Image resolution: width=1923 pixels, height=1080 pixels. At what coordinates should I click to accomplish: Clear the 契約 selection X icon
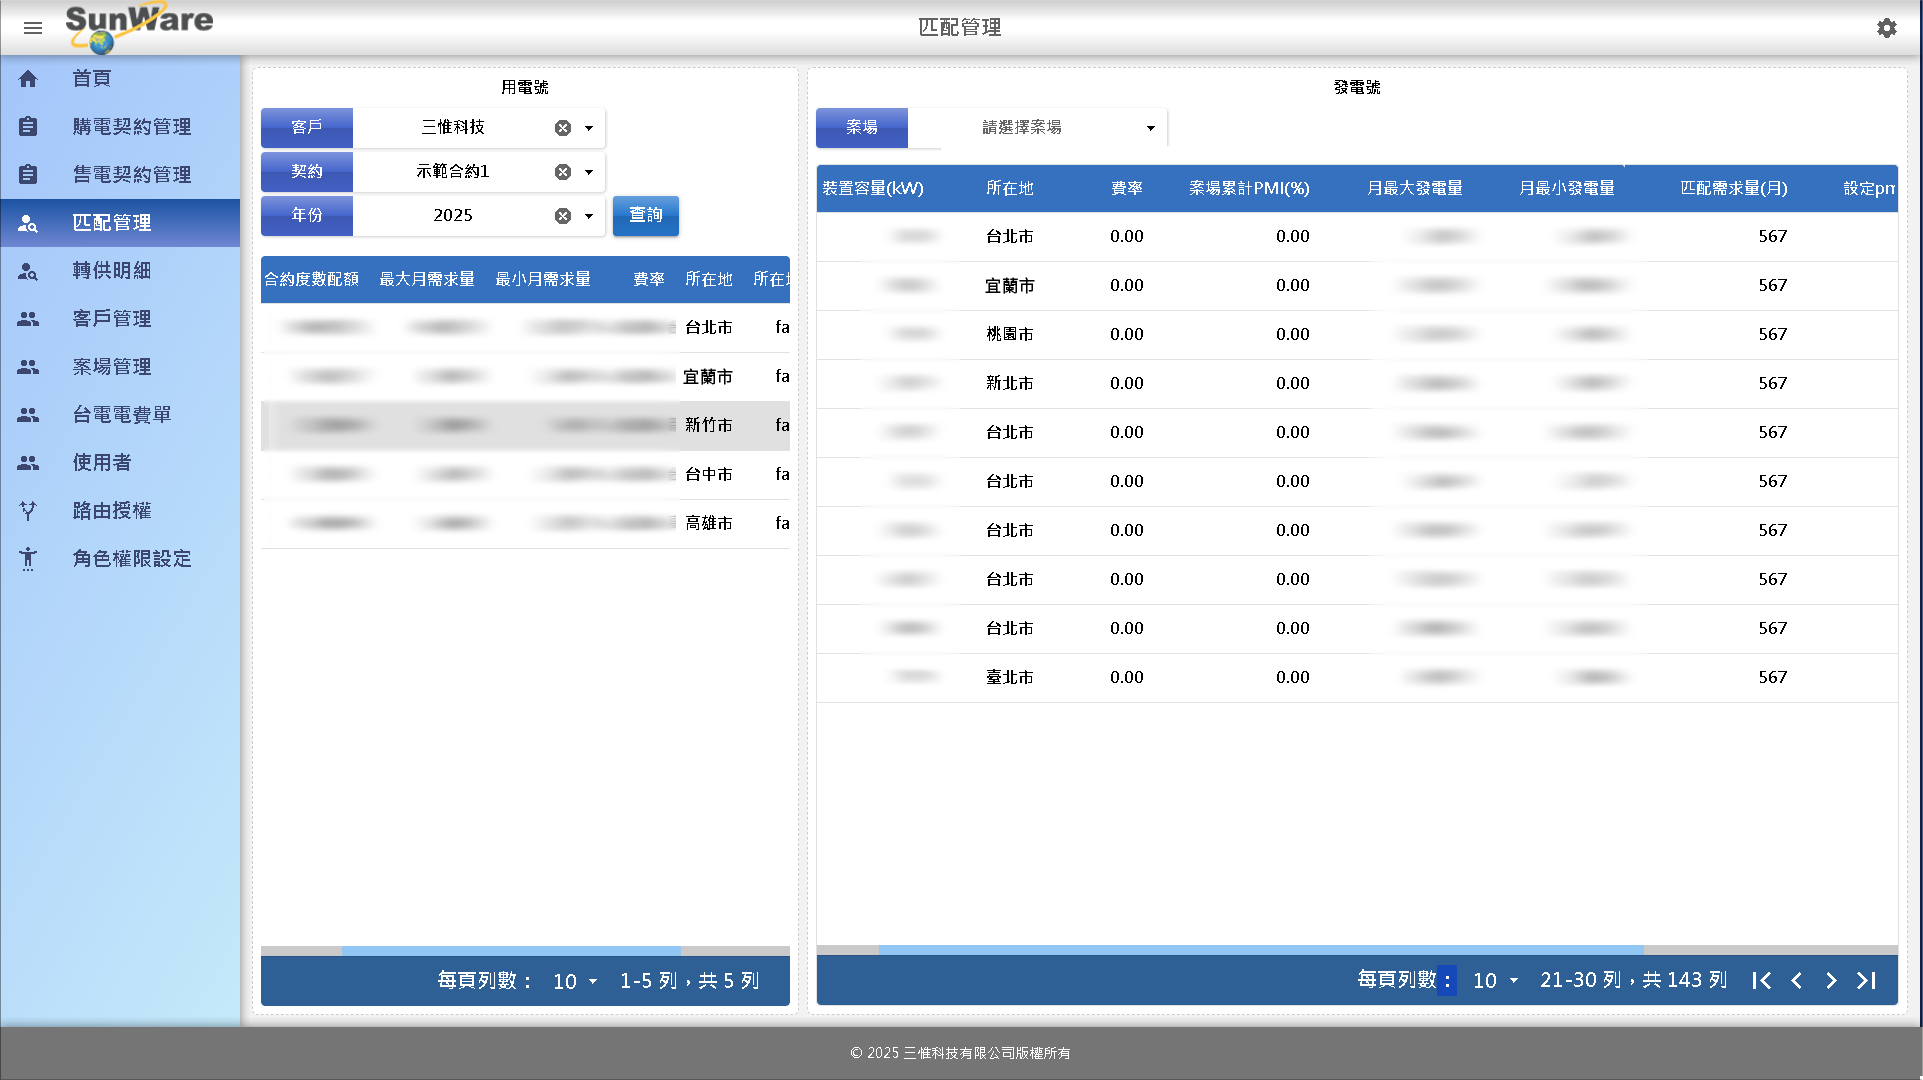point(563,172)
